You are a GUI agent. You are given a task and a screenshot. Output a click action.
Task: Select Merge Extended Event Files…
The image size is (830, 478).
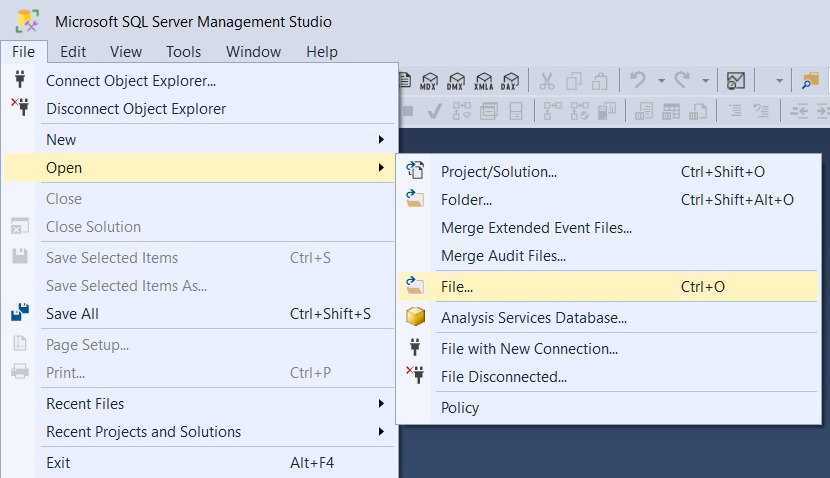tap(609, 228)
